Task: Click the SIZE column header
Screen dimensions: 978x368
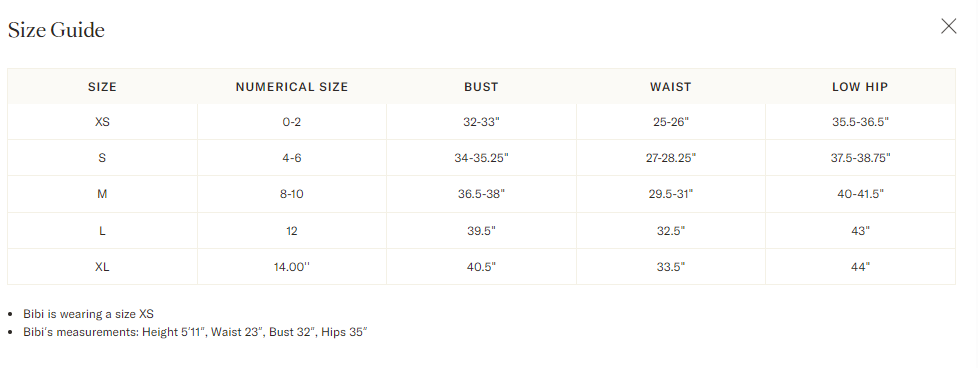Action: coord(102,87)
